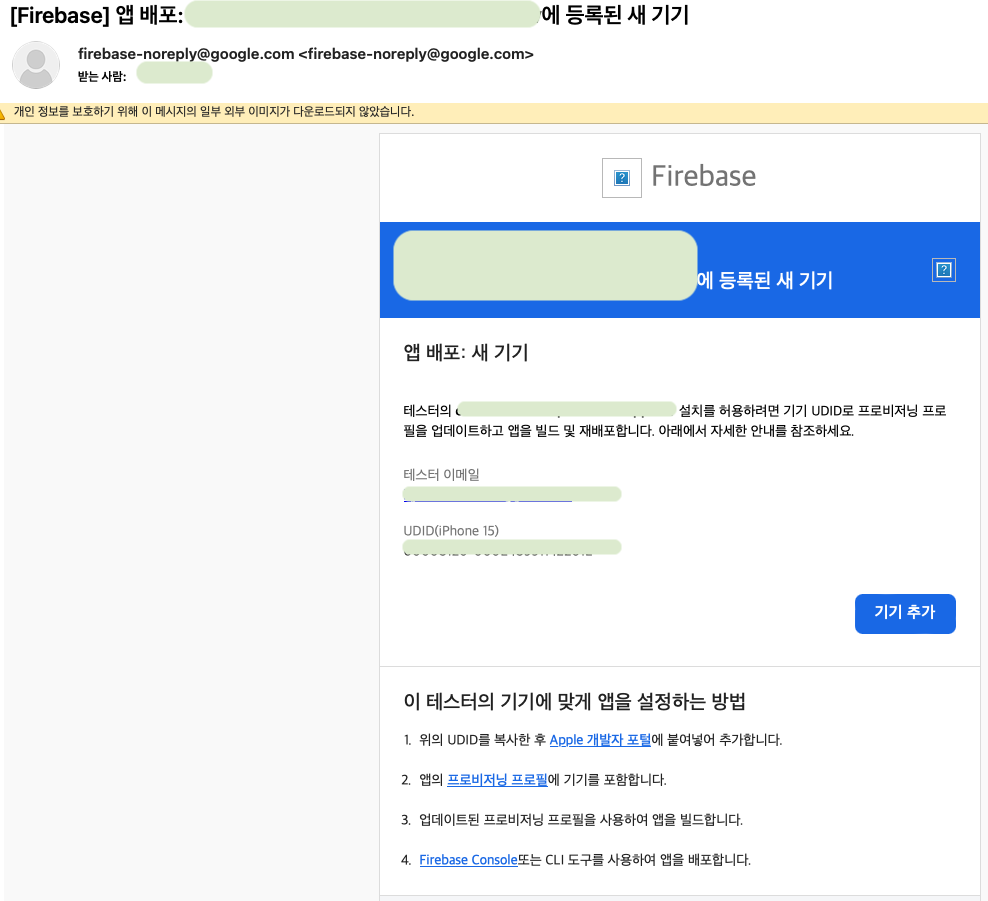The height and width of the screenshot is (901, 988).
Task: Click the heading 이 테스터의 기기에 맞게 앱을 설정하는 방법
Action: click(x=575, y=701)
